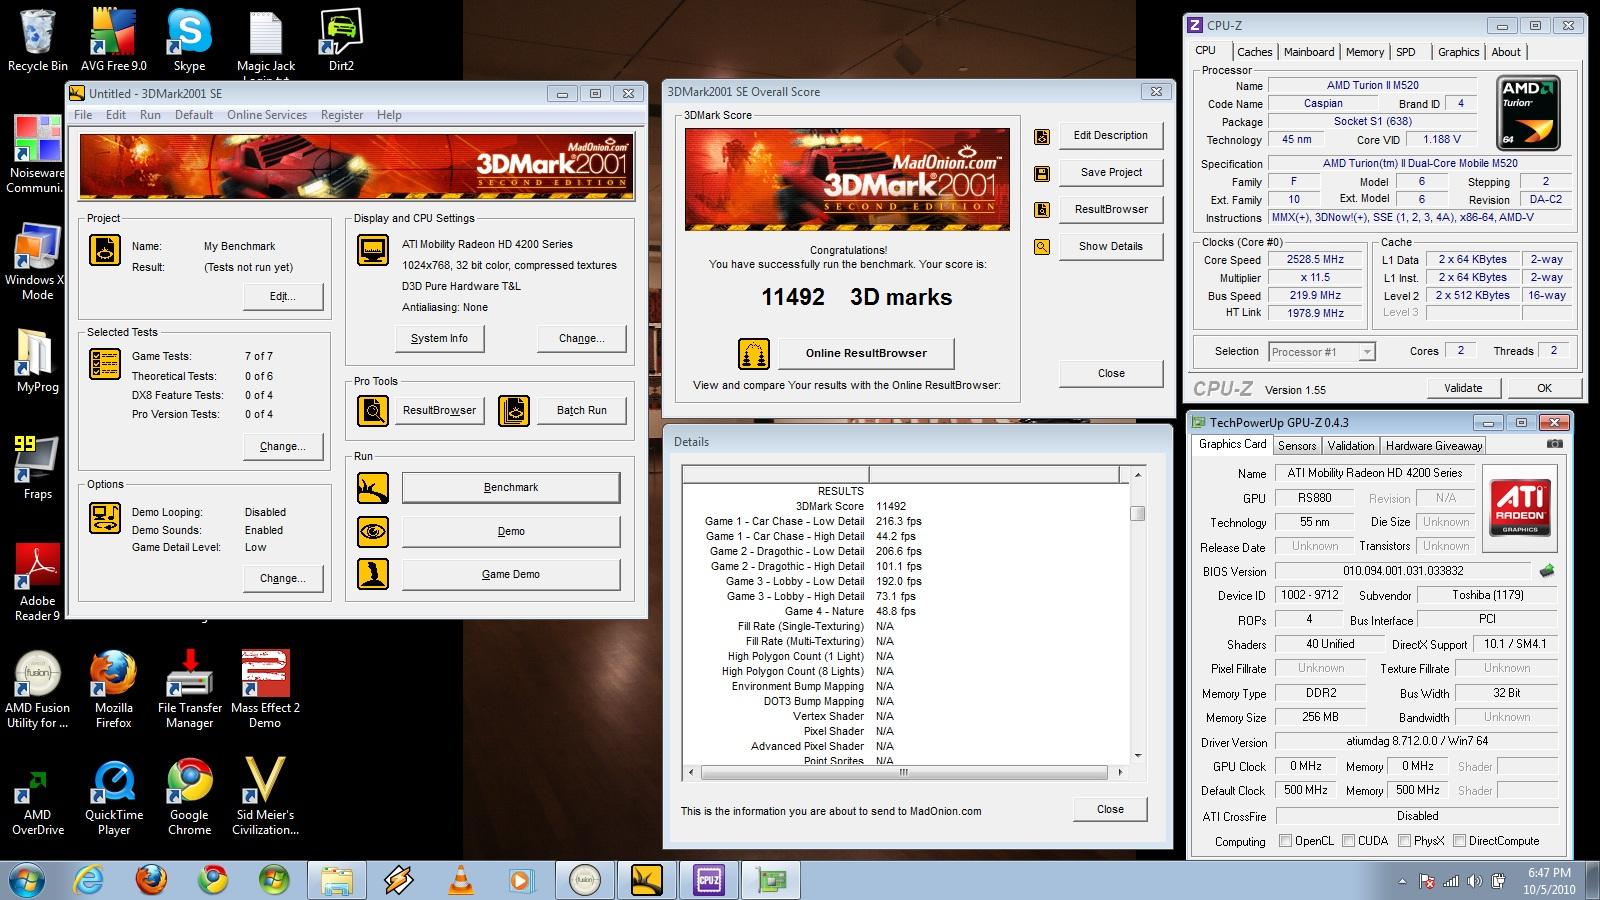Click the Game Demo icon in 3DMark
Image resolution: width=1600 pixels, height=900 pixels.
[373, 574]
